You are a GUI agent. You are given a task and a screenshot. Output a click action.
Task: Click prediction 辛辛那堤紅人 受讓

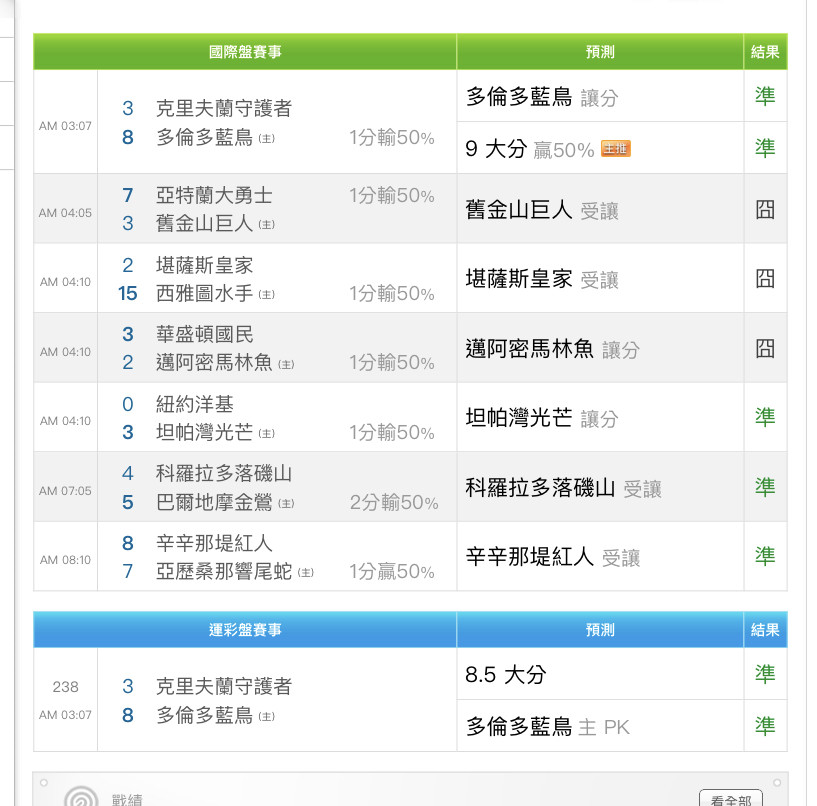click(552, 557)
